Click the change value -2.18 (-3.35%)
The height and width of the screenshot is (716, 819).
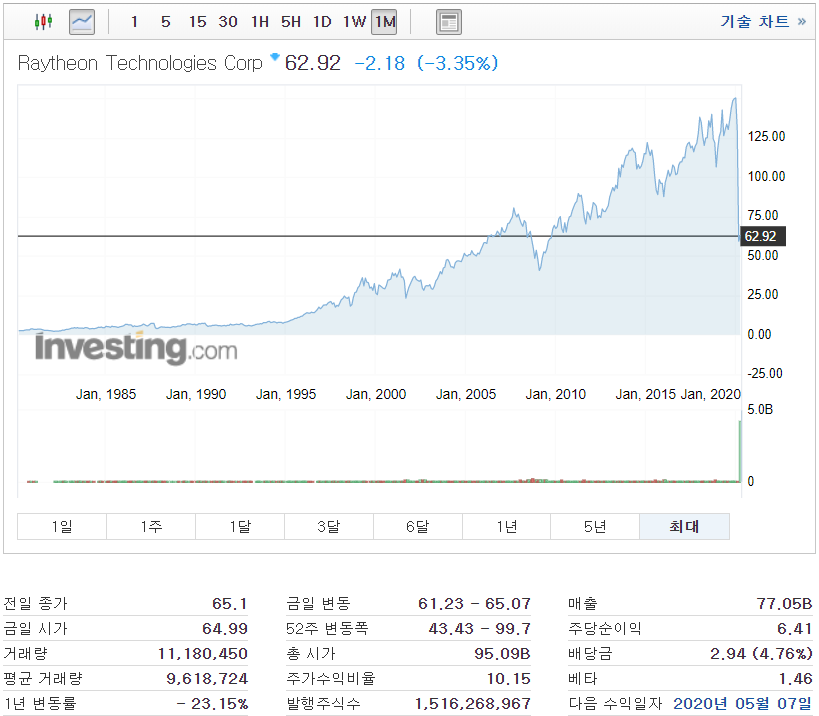(x=426, y=64)
